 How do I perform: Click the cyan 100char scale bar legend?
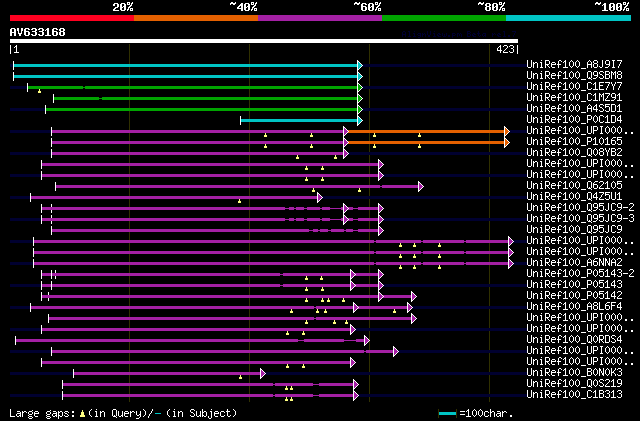[447, 414]
